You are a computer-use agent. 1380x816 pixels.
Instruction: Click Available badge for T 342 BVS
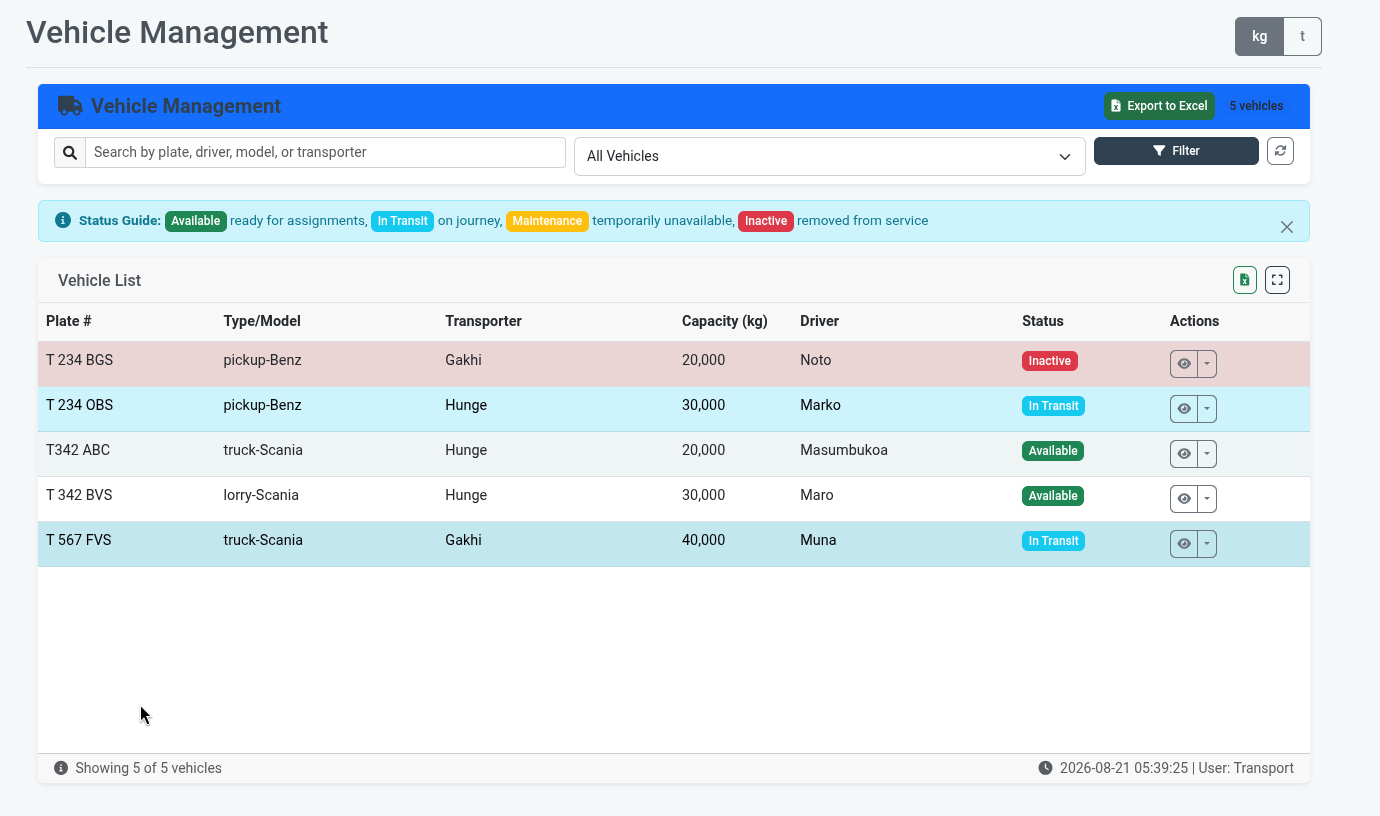1053,496
